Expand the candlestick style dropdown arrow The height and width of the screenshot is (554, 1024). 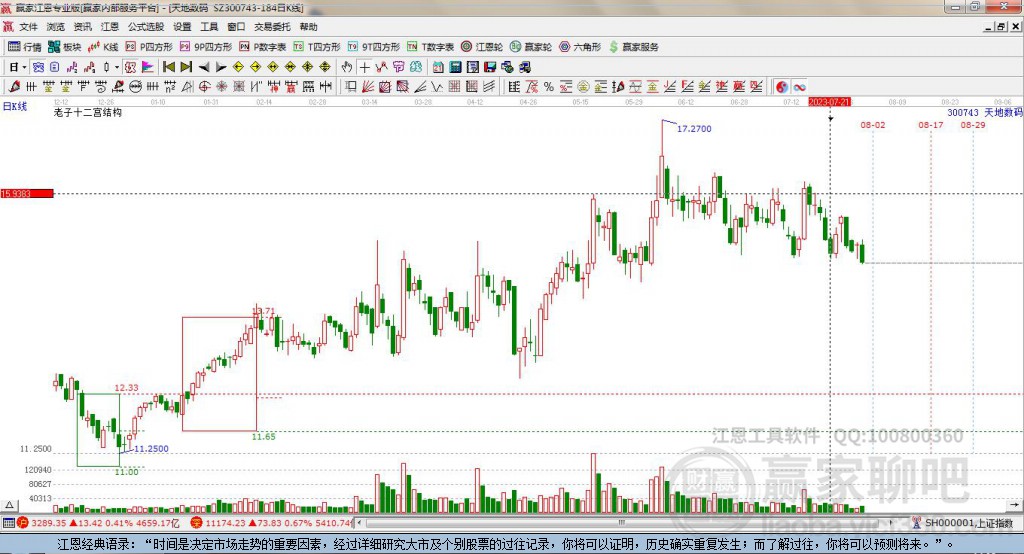point(116,67)
